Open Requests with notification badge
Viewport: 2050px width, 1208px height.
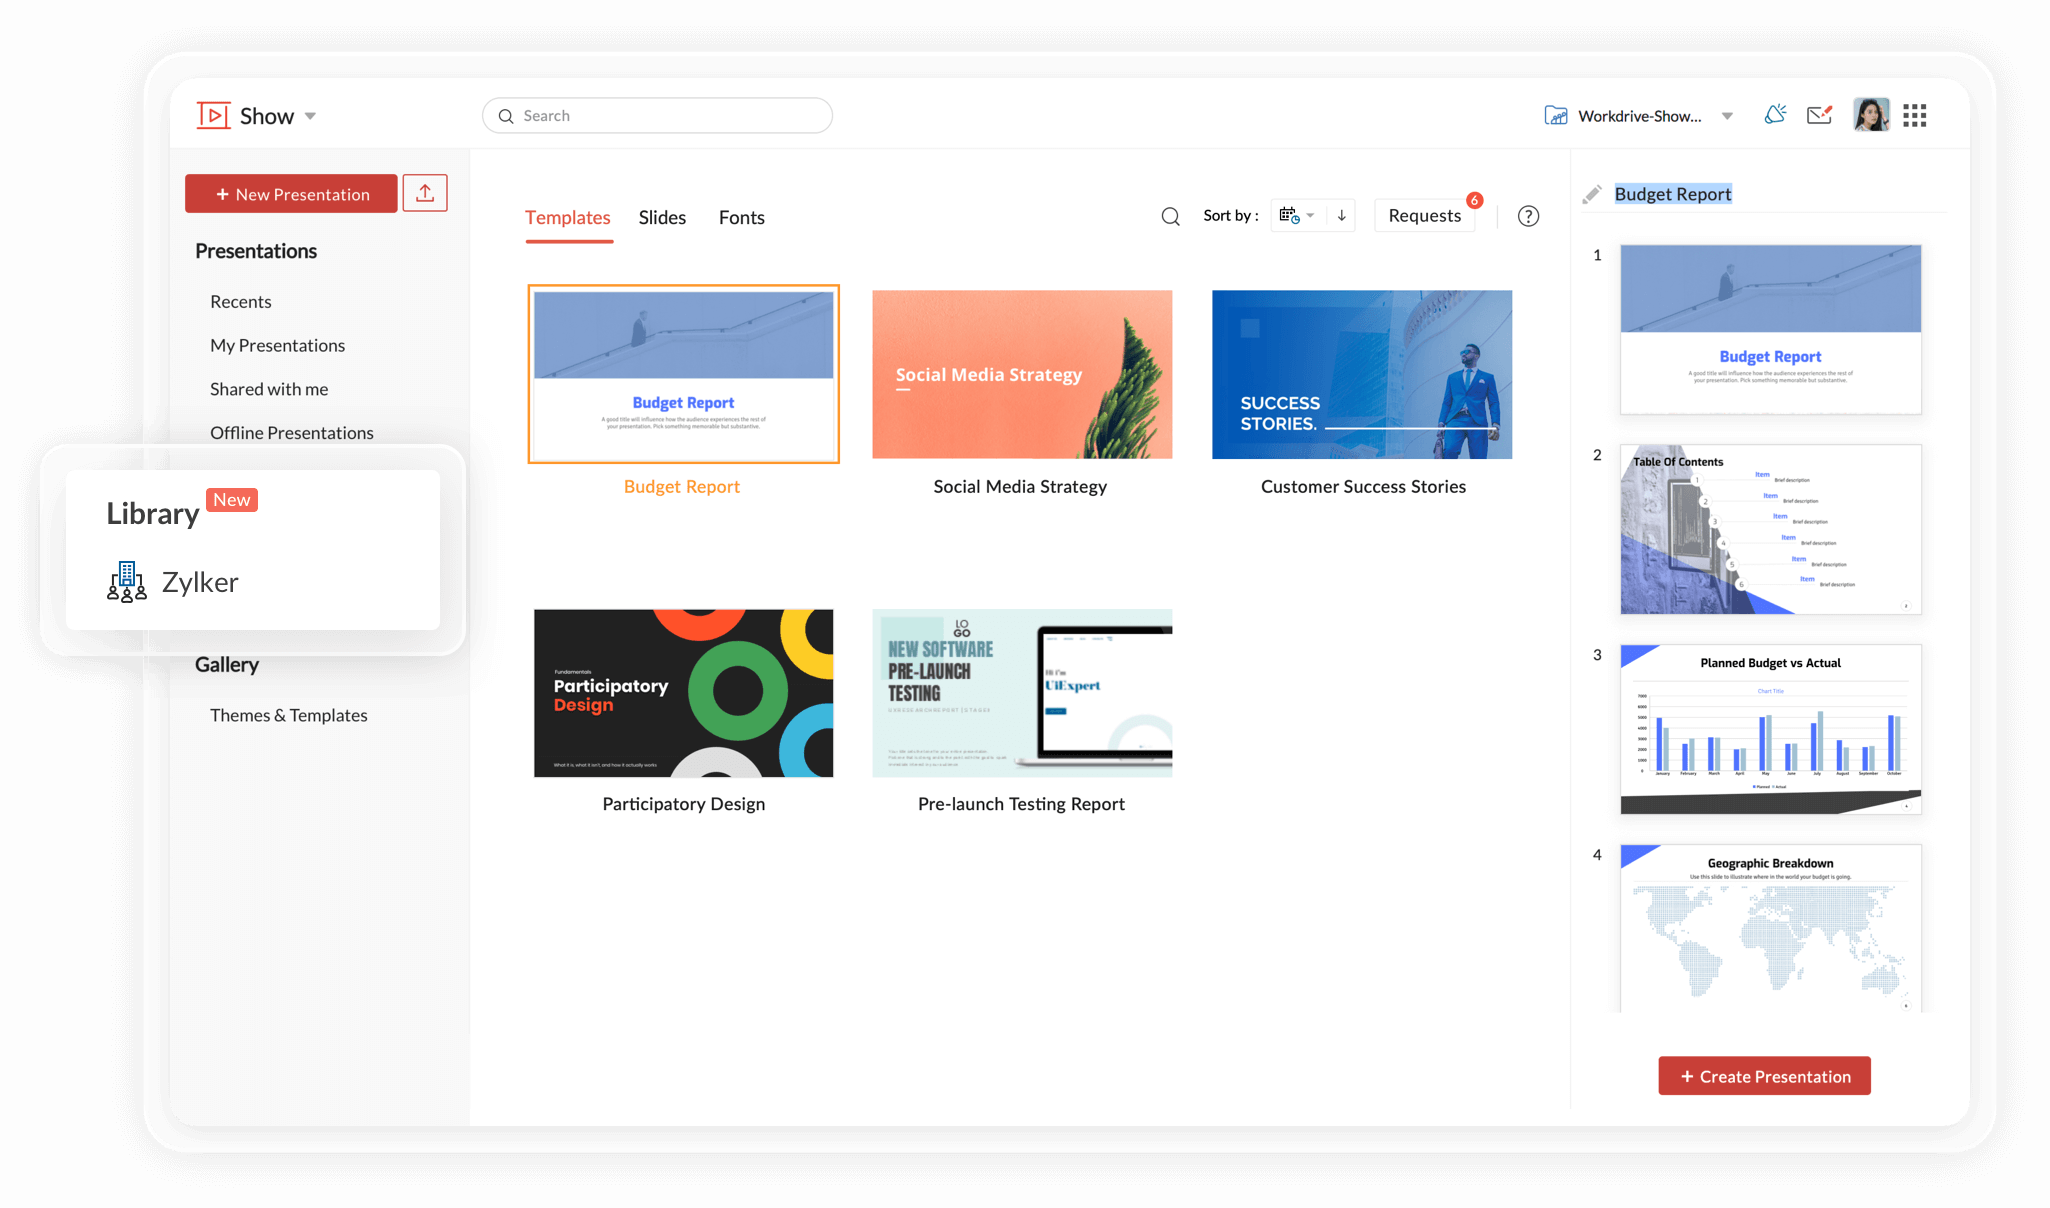coord(1424,215)
